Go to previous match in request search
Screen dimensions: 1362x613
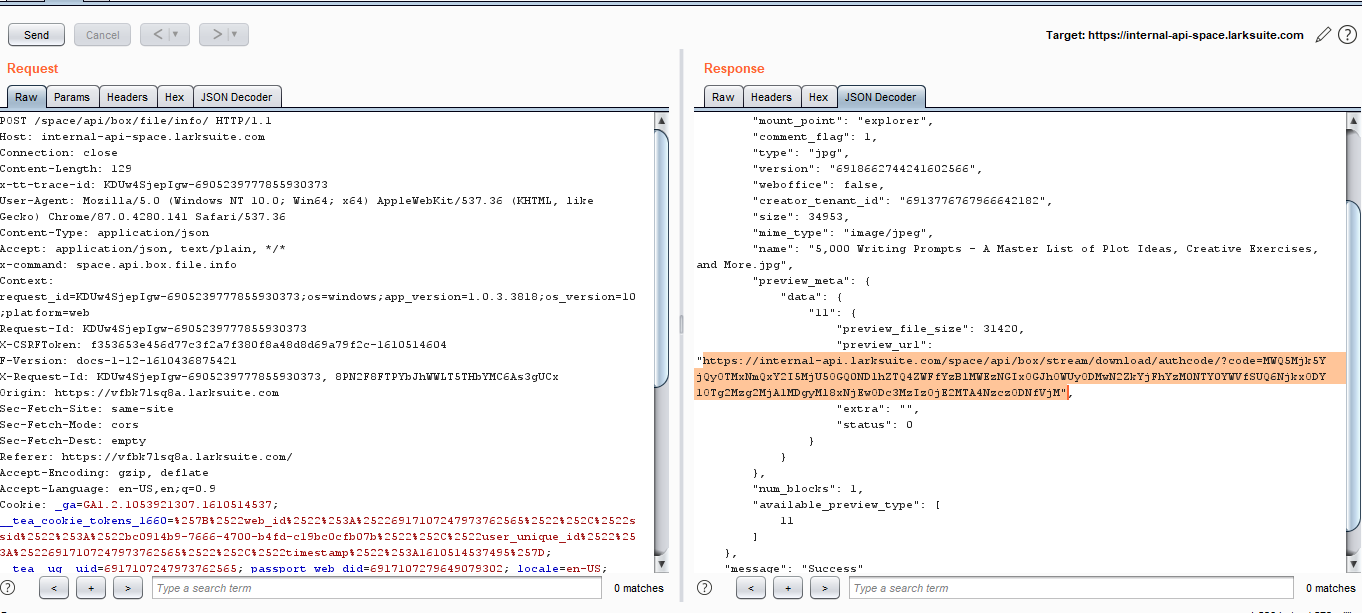click(54, 588)
